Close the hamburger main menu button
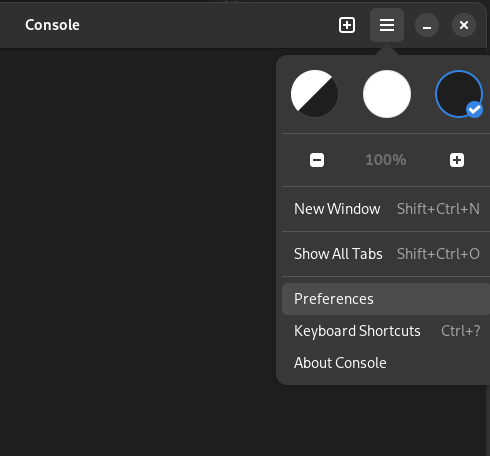 click(x=387, y=25)
